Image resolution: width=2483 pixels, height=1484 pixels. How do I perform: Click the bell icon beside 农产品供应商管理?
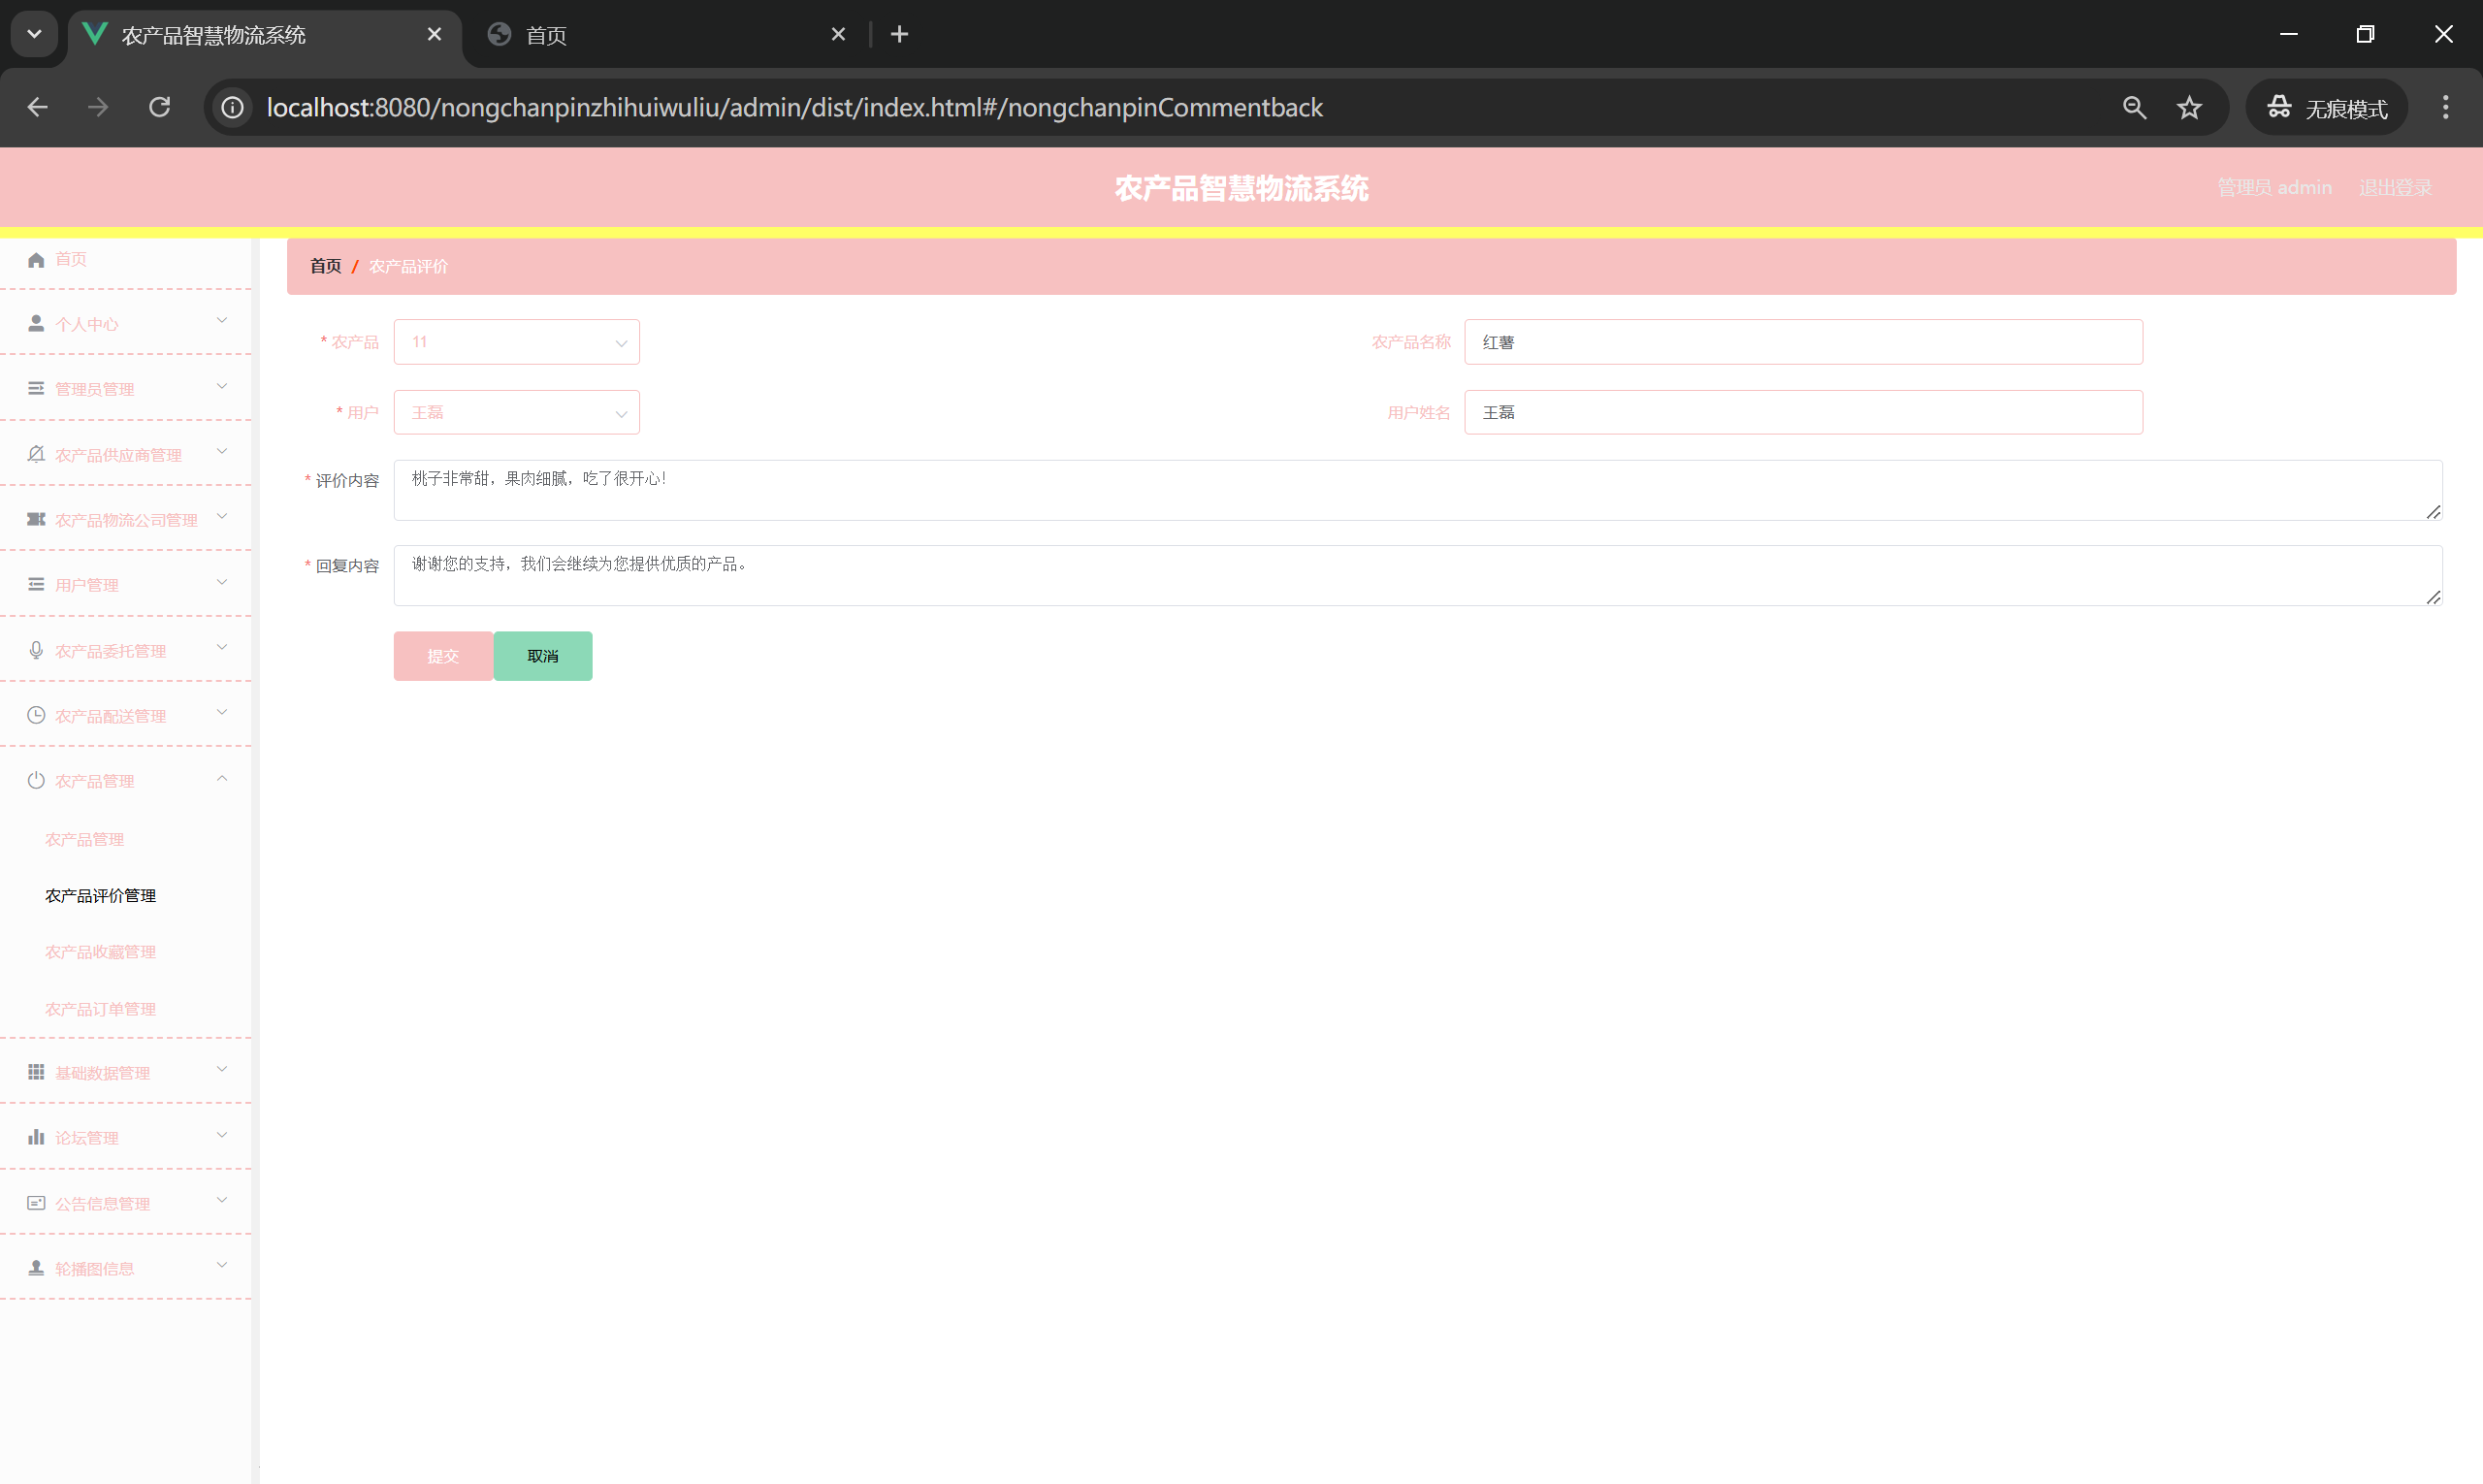point(36,455)
